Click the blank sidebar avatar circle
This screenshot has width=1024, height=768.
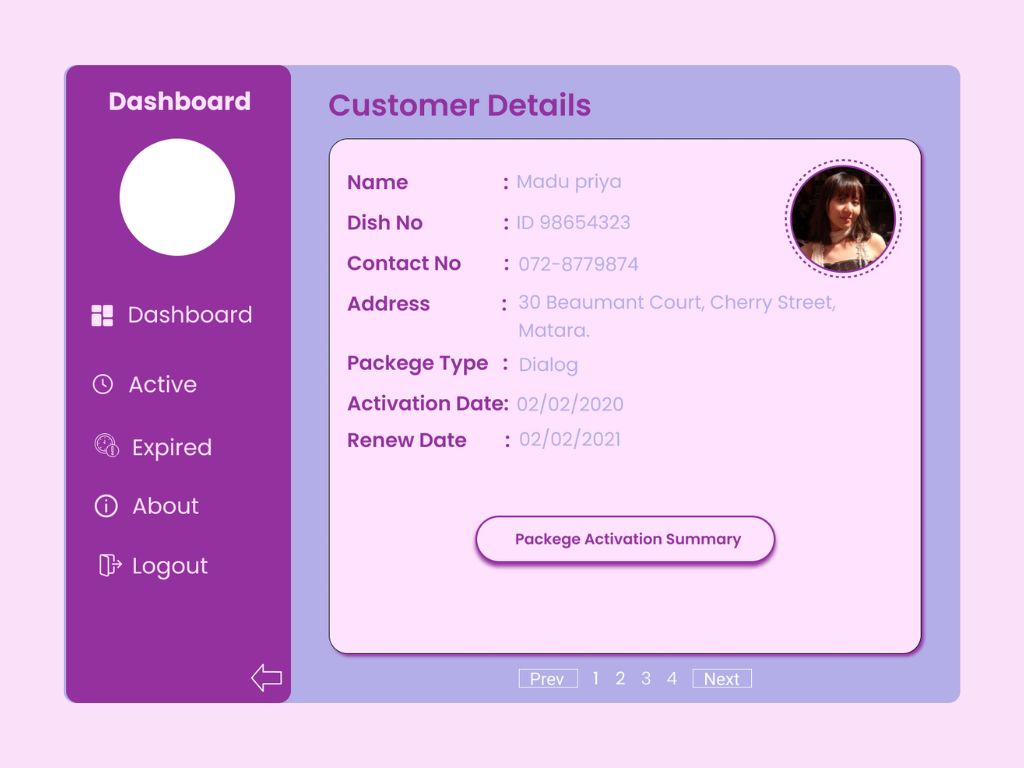click(177, 197)
